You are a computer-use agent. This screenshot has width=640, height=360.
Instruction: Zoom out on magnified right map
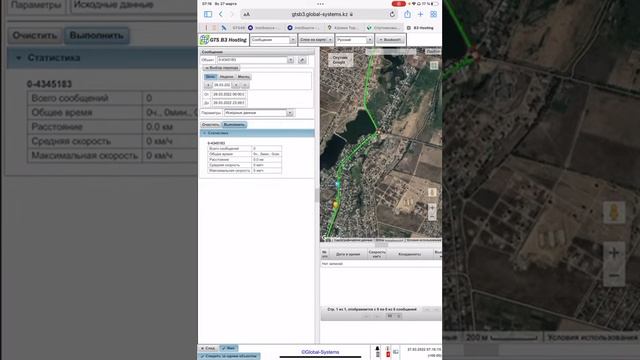point(614,276)
